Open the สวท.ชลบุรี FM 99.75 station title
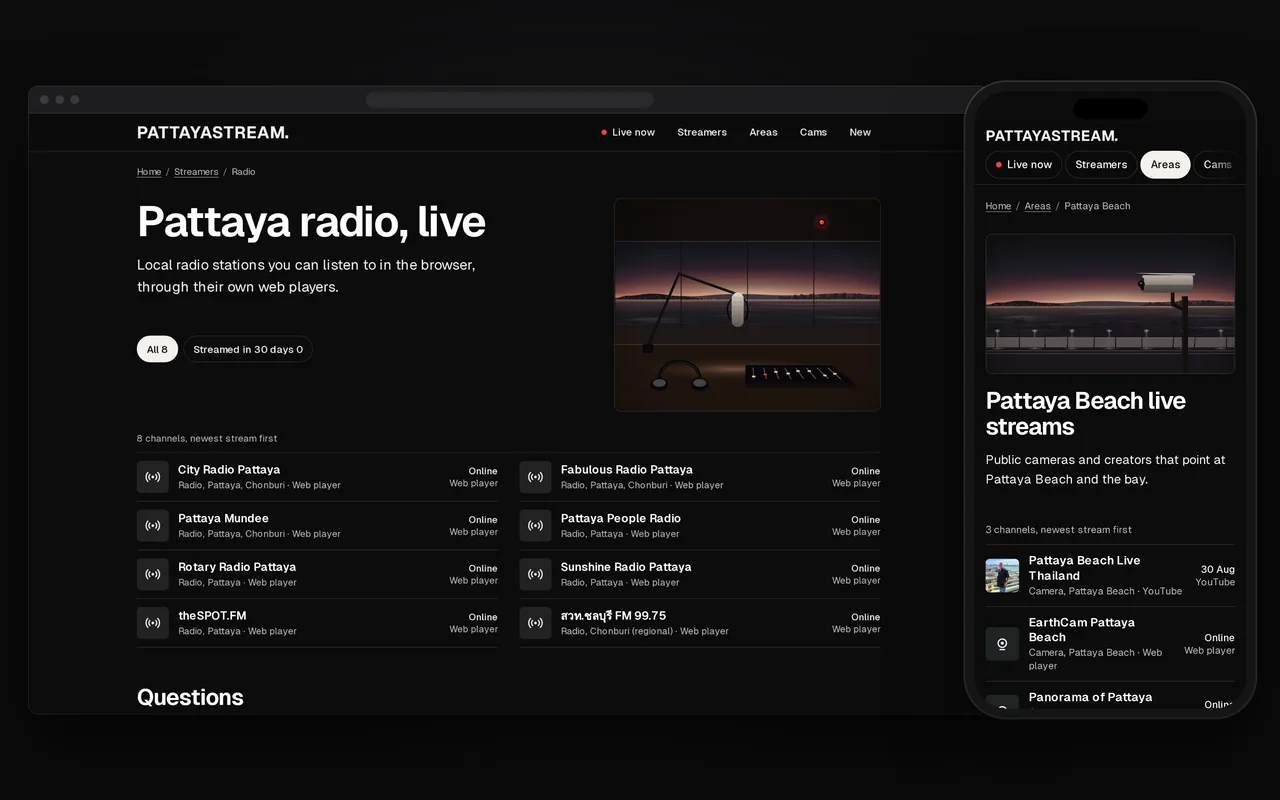 coord(613,616)
